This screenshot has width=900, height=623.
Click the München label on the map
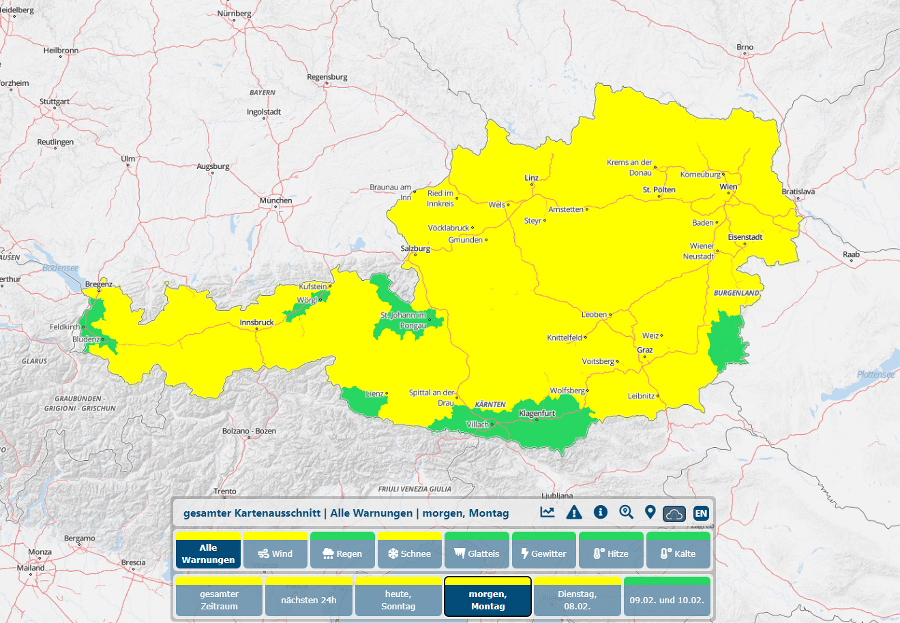coord(276,200)
